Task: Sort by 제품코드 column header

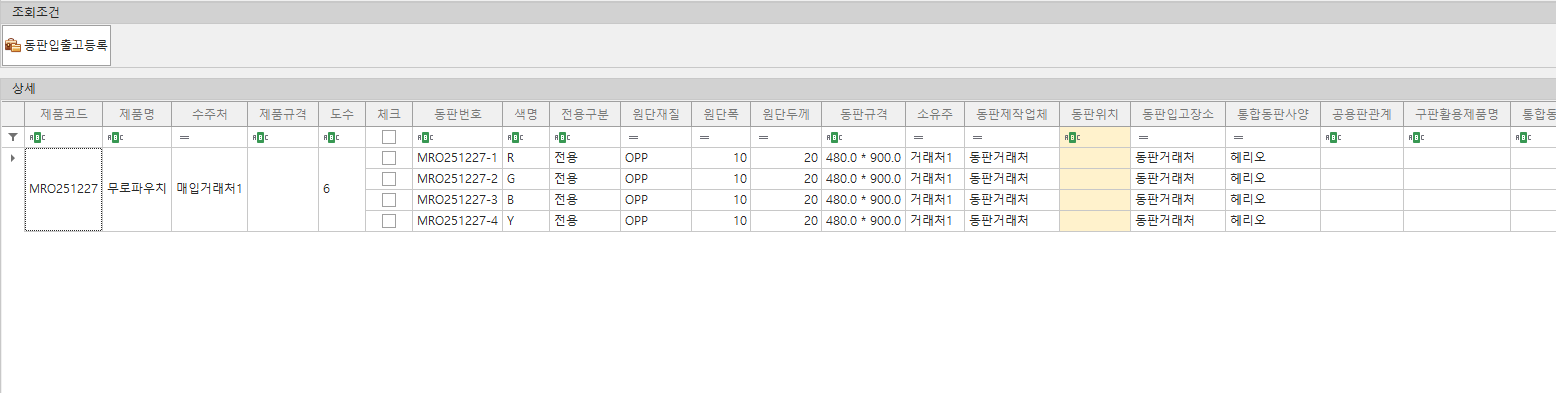Action: pyautogui.click(x=64, y=114)
